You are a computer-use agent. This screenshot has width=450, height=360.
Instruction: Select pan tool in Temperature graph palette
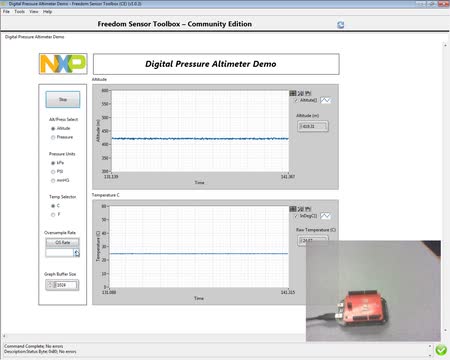click(x=308, y=209)
